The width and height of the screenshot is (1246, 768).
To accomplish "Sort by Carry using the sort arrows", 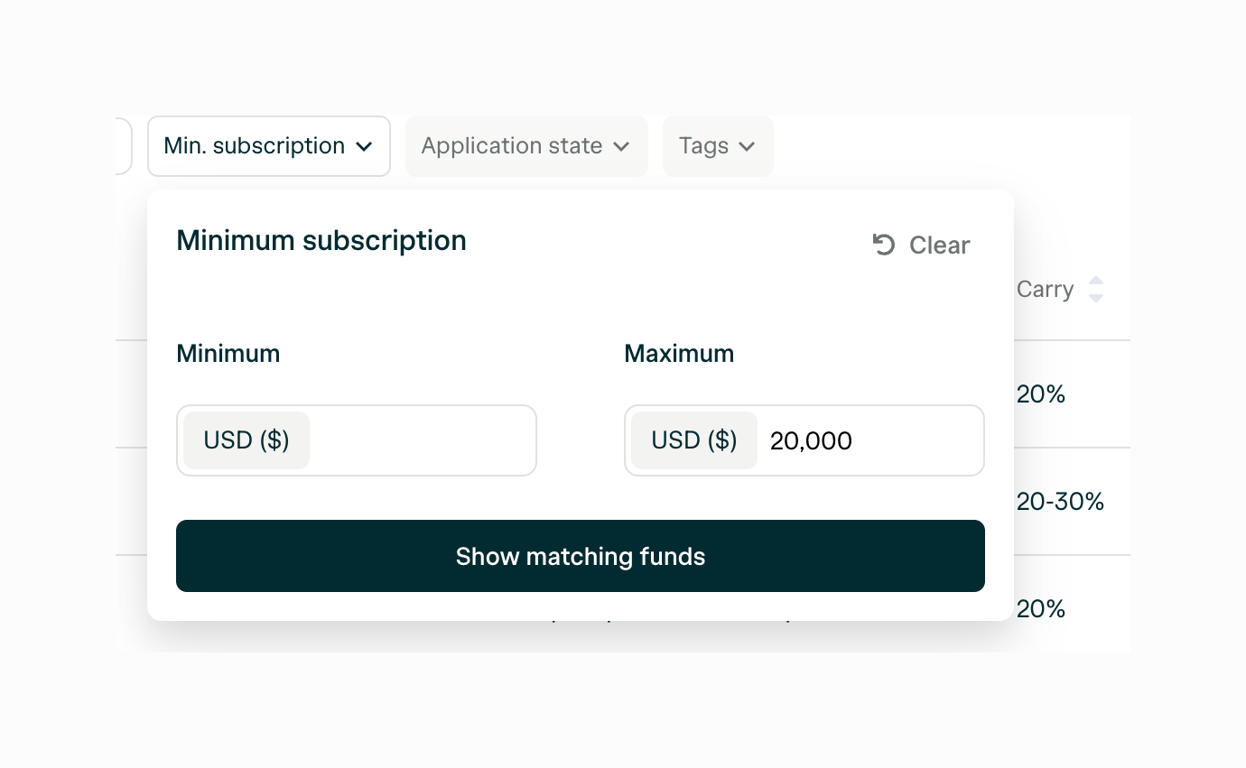I will tap(1096, 289).
